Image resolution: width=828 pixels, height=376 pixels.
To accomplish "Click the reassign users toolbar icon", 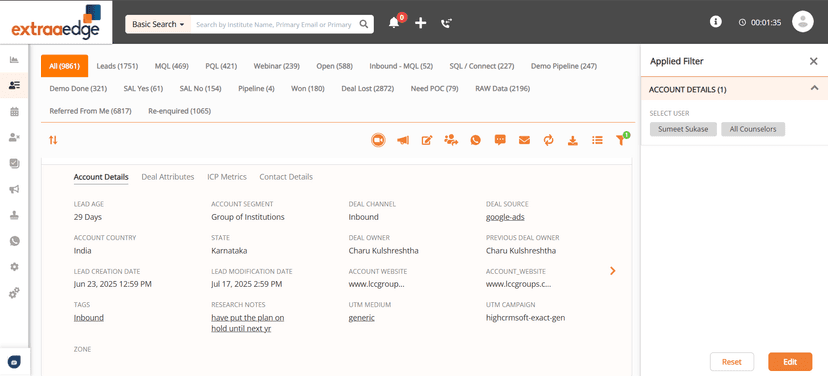I will [x=451, y=140].
